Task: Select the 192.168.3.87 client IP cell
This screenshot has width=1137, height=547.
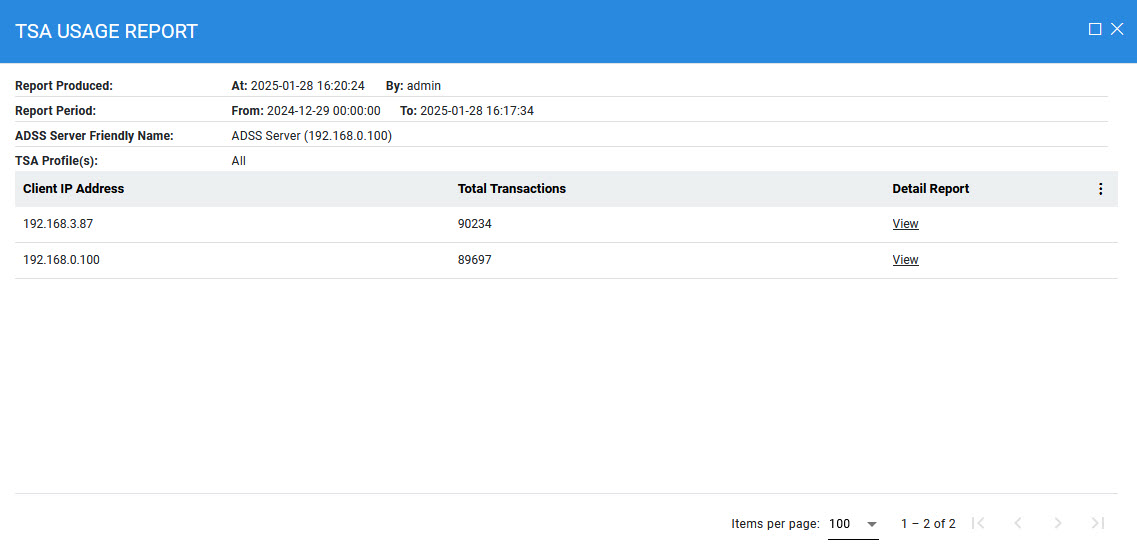Action: [x=58, y=224]
